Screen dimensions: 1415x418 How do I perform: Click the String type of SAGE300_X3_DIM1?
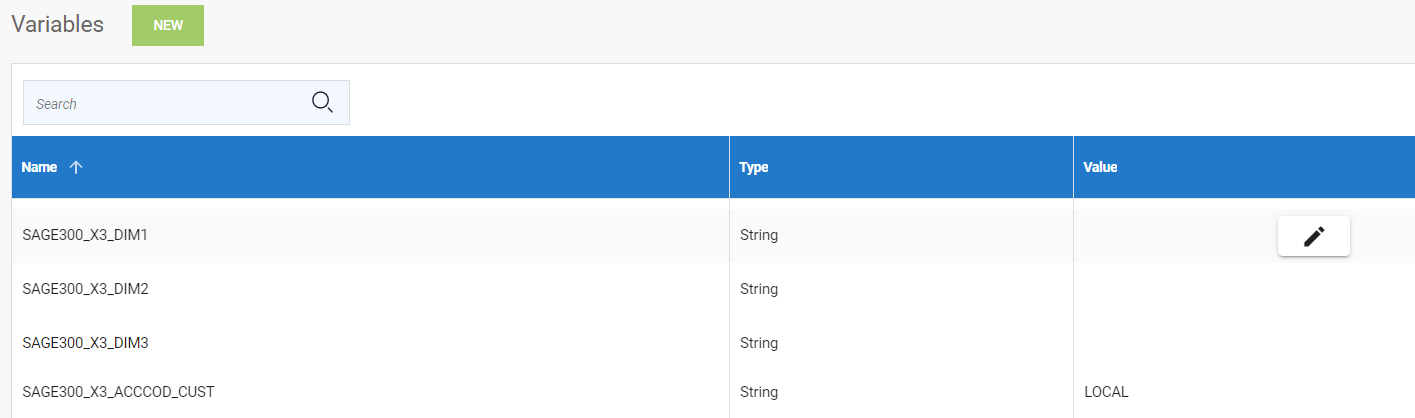tap(759, 235)
